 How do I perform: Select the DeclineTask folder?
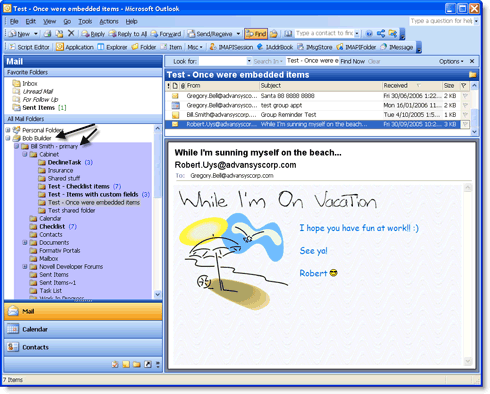pos(65,162)
